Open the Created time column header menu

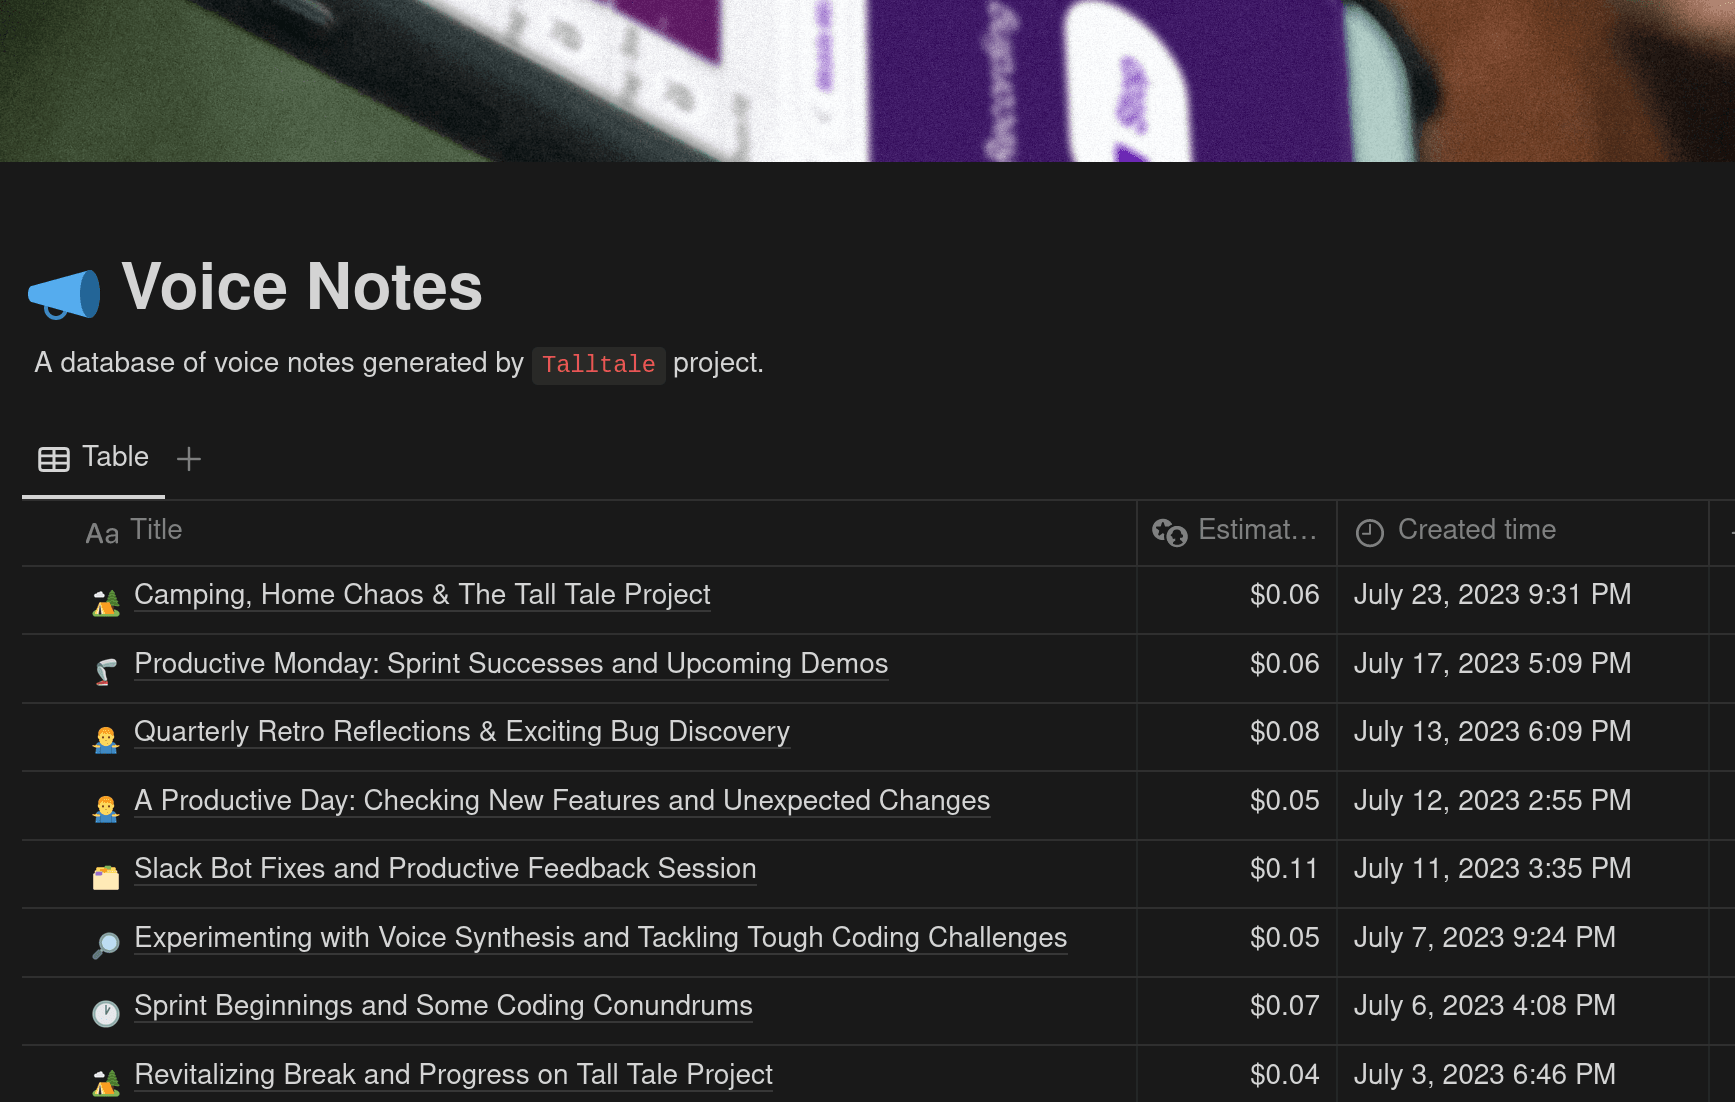click(x=1476, y=530)
